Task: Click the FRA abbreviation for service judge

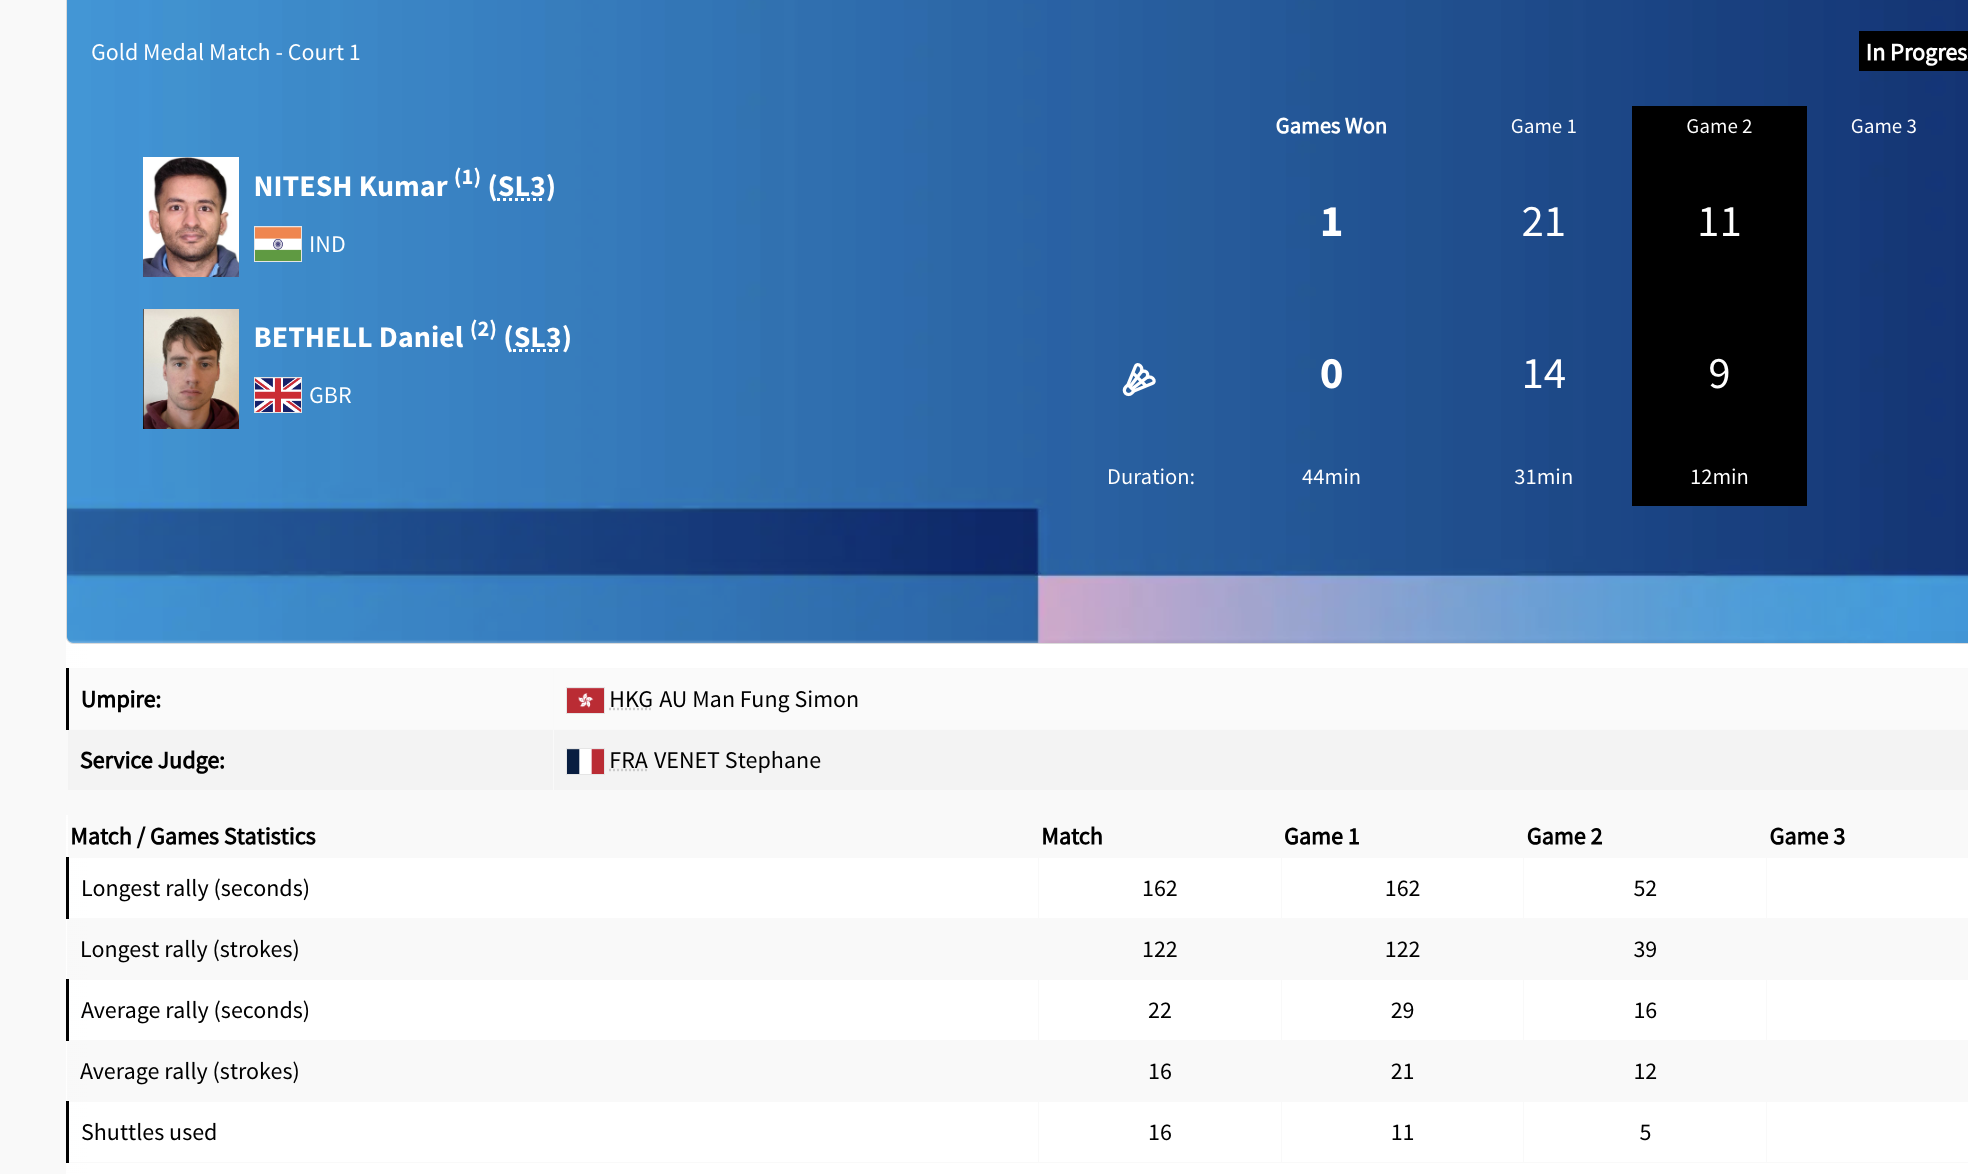Action: point(628,761)
